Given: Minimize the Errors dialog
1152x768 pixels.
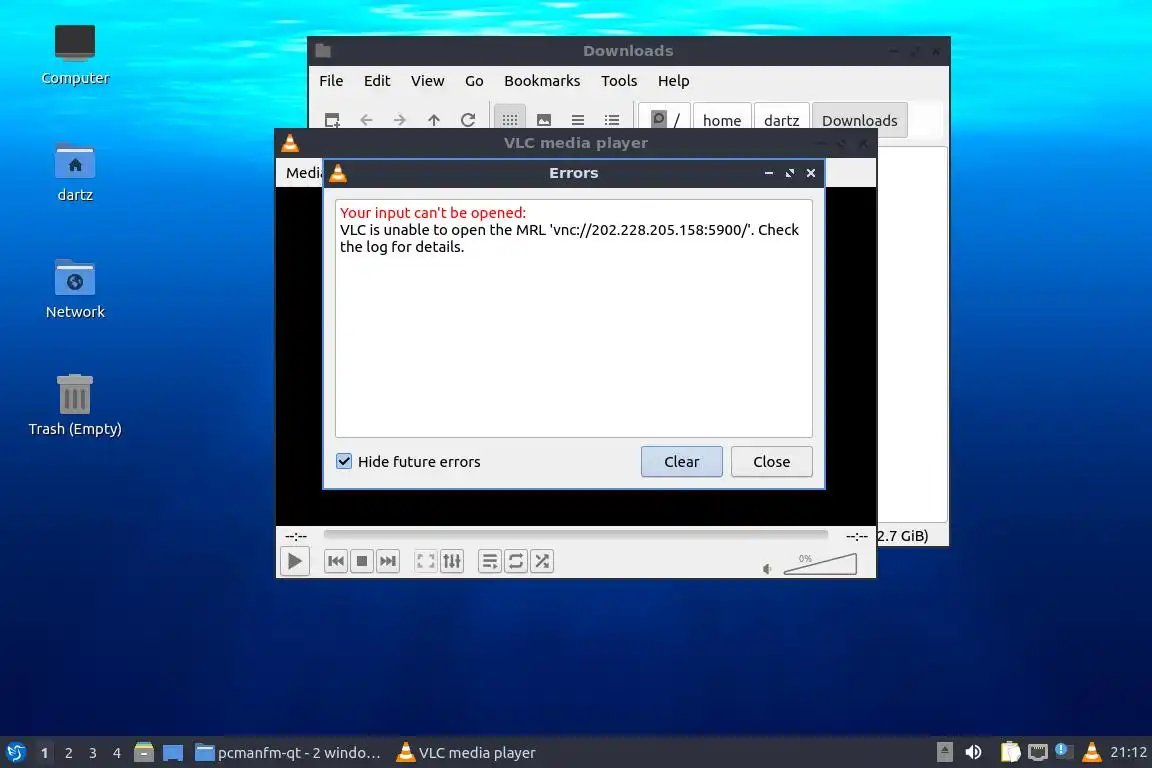Looking at the screenshot, I should click(768, 173).
